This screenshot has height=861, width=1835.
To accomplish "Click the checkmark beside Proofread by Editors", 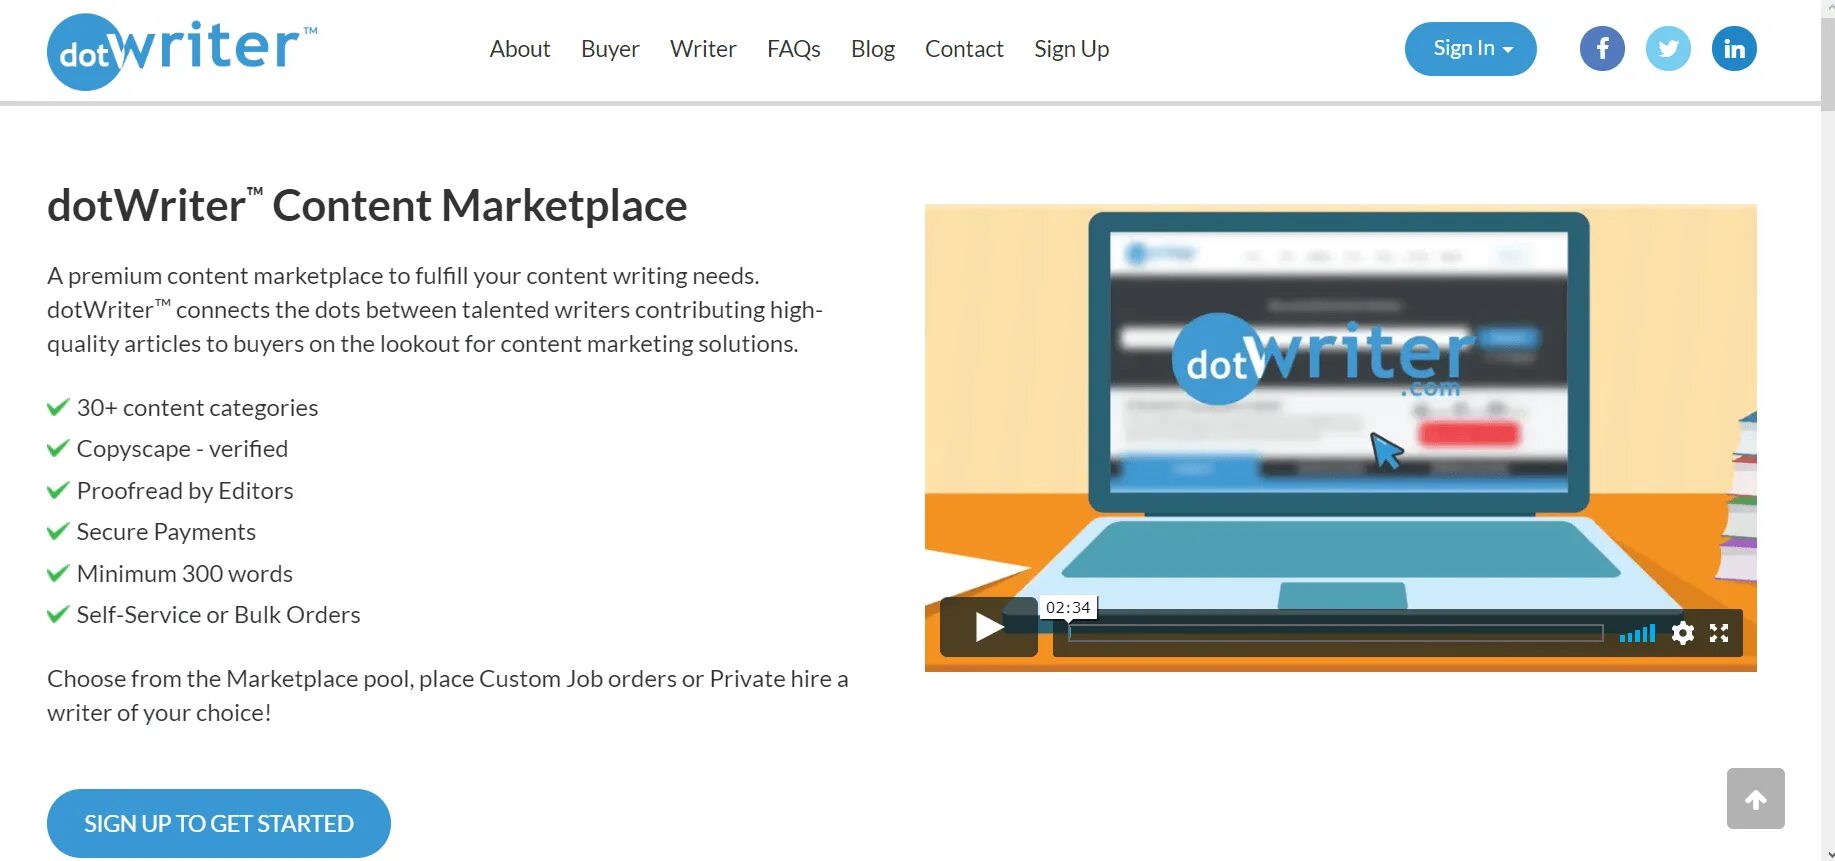I will pos(58,490).
